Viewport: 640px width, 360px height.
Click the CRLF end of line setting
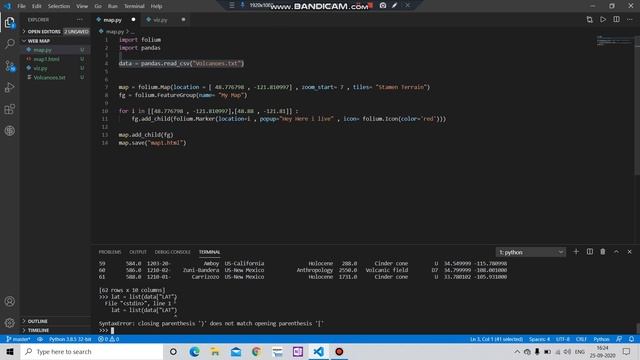581,339
